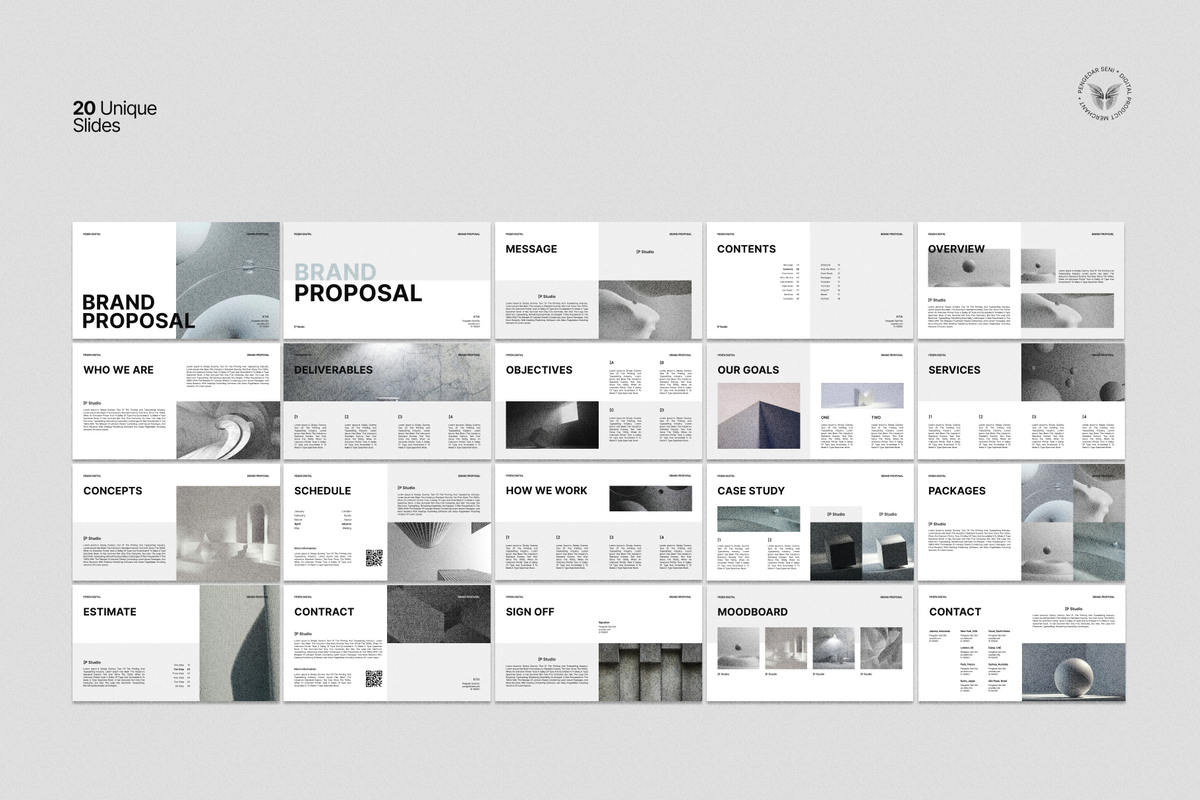Viewport: 1200px width, 800px height.
Task: Open the slide with grey "BRAND" over "PROPOSAL"
Action: [388, 281]
